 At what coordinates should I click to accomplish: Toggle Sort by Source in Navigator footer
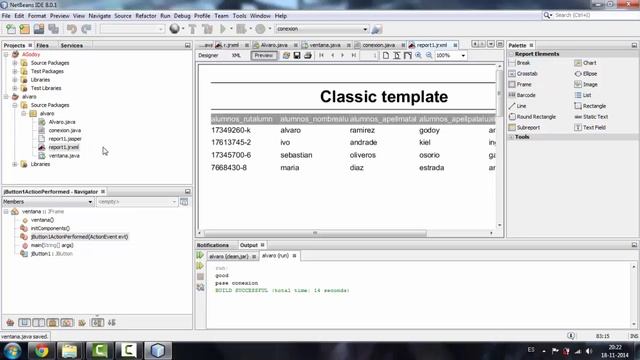(112, 322)
